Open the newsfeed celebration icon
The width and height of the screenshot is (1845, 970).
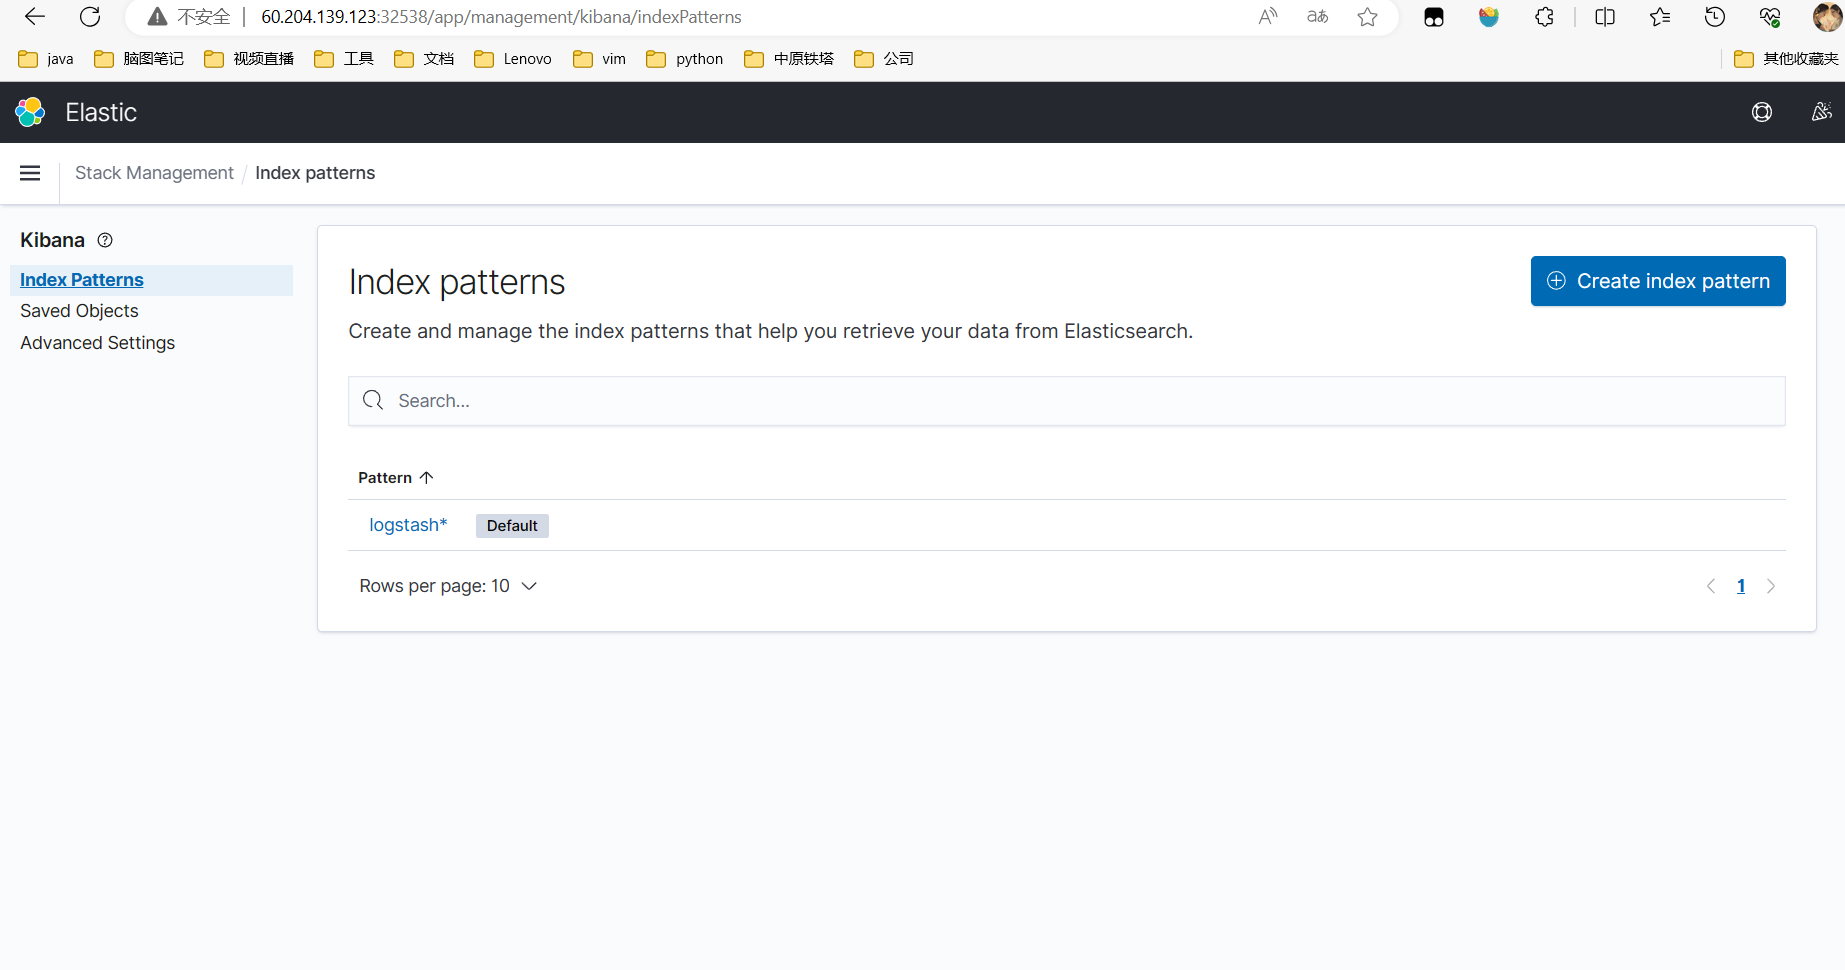point(1822,112)
